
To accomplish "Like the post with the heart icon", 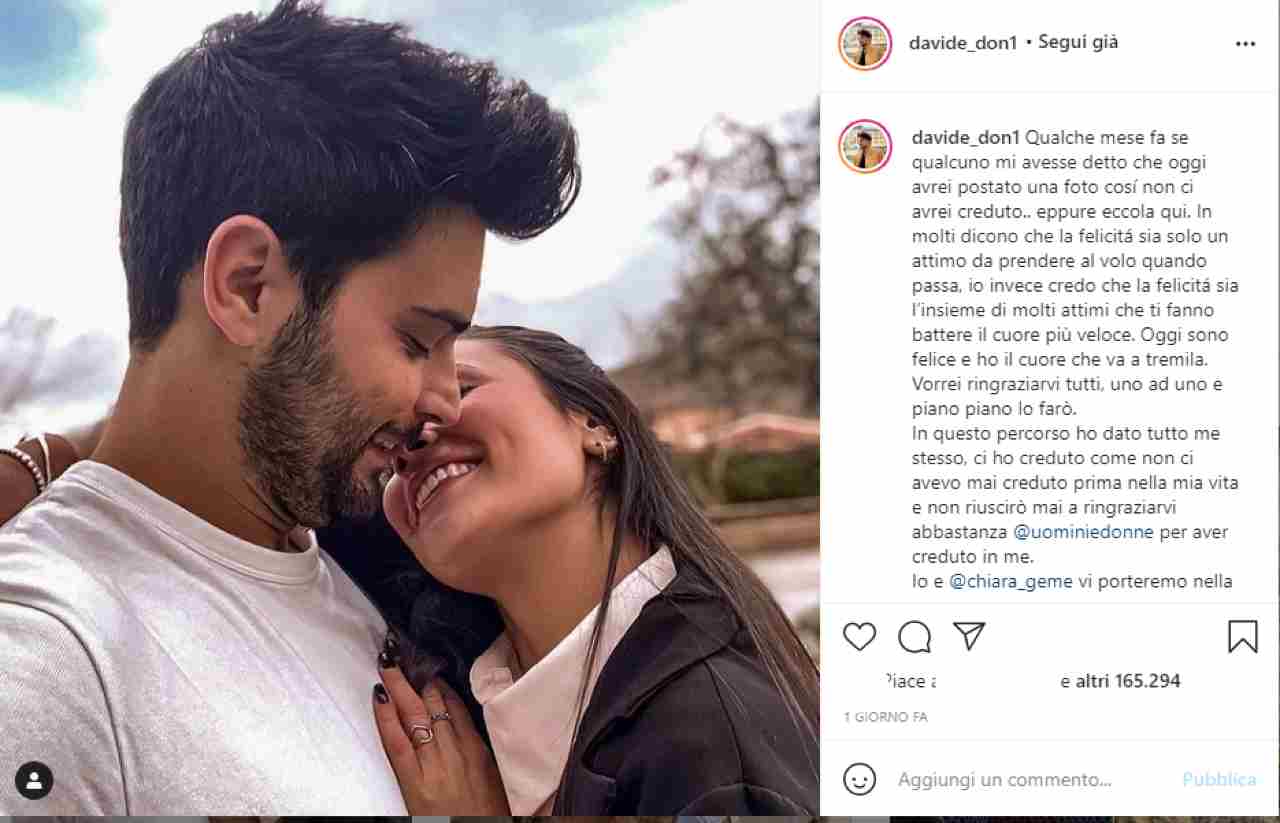I will pyautogui.click(x=859, y=637).
